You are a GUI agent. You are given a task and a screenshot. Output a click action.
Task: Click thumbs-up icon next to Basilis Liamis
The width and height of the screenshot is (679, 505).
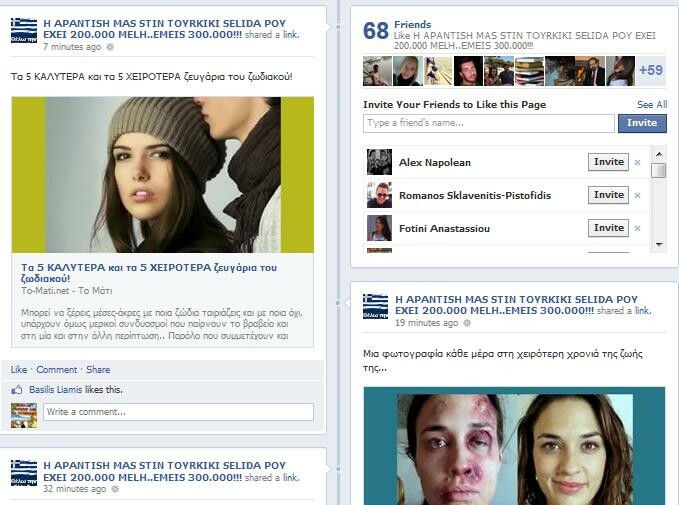[x=17, y=390]
